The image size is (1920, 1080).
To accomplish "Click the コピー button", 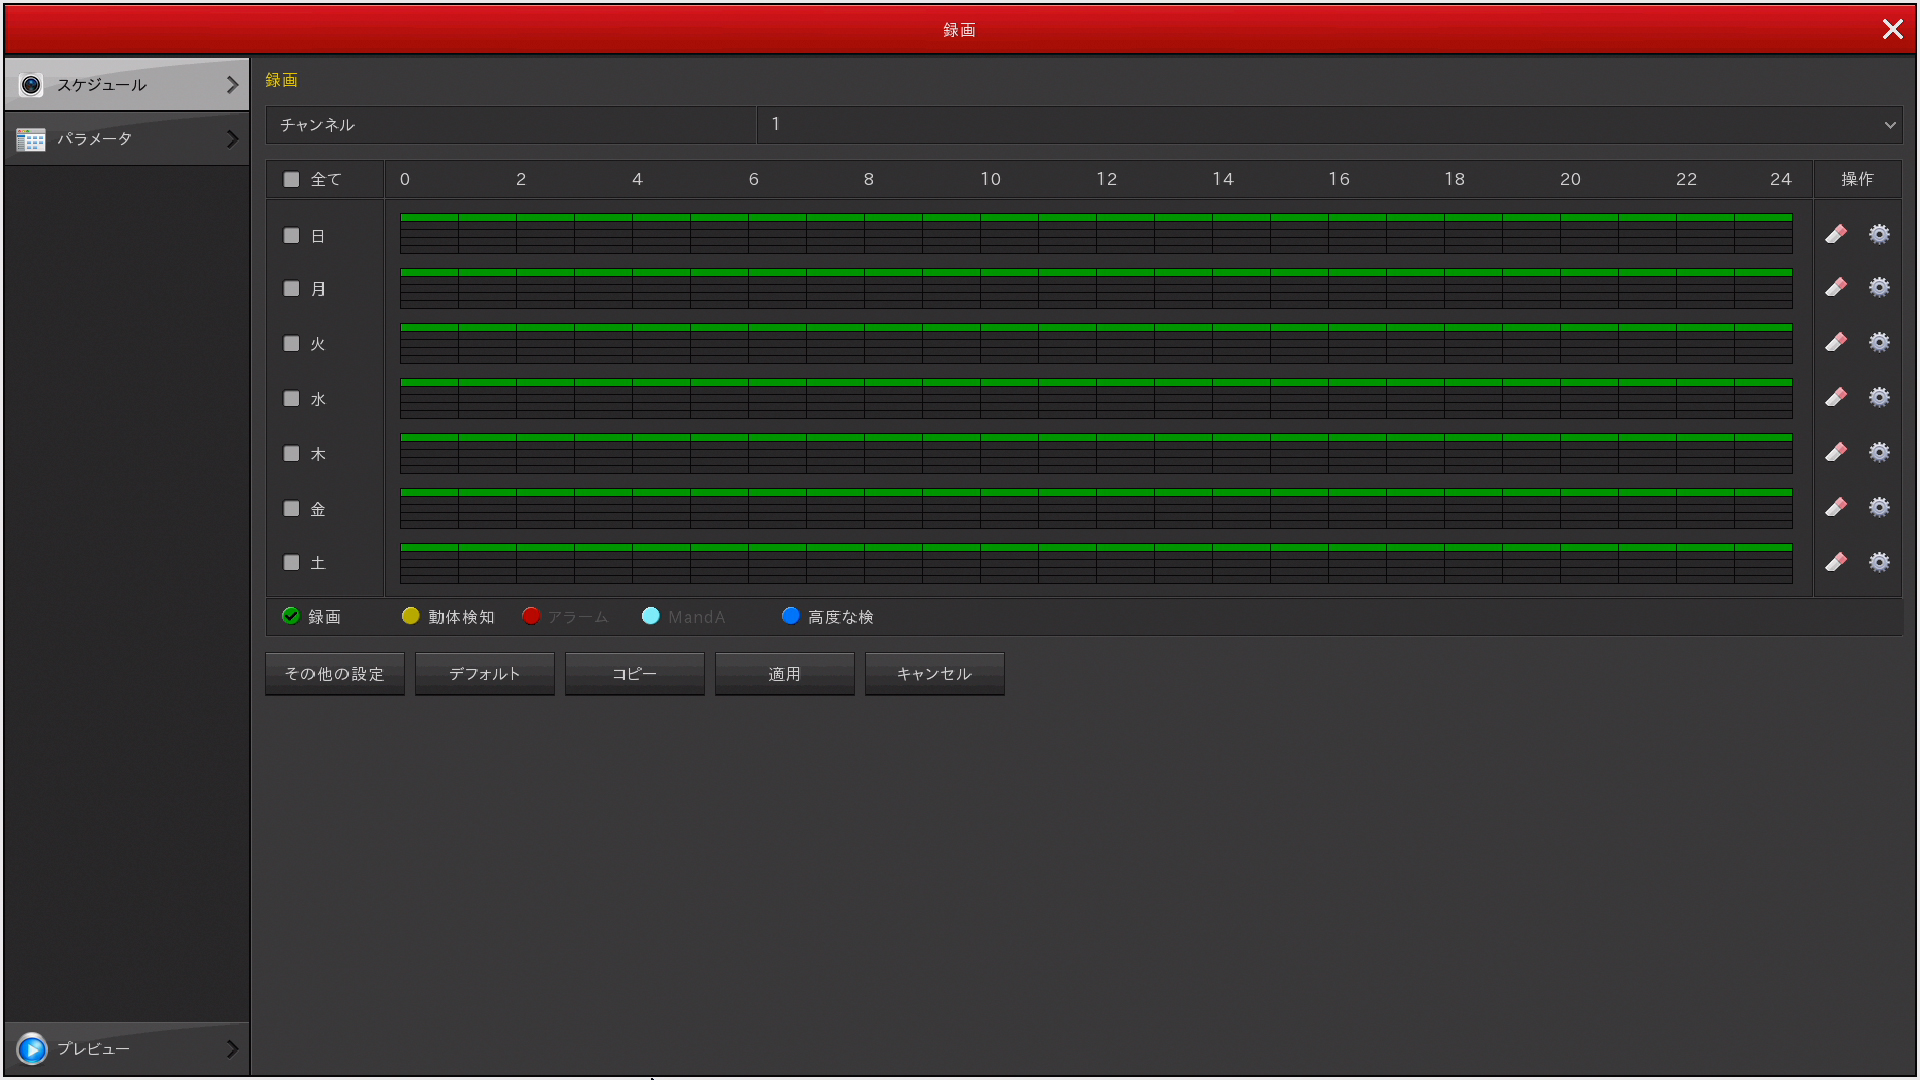I will click(635, 674).
